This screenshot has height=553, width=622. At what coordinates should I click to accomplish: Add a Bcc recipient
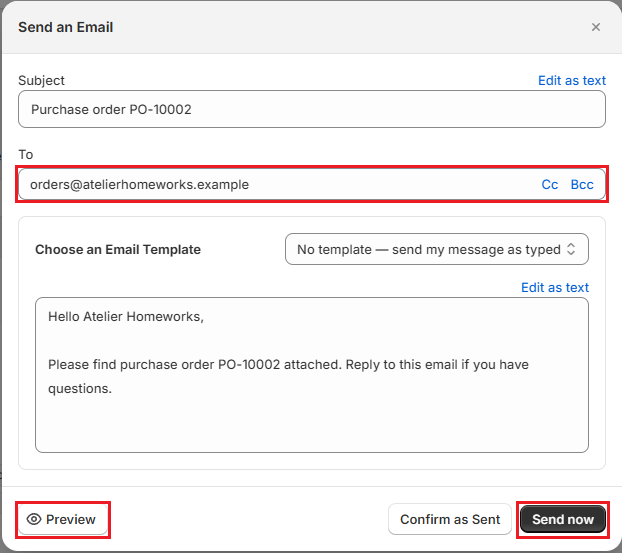582,184
